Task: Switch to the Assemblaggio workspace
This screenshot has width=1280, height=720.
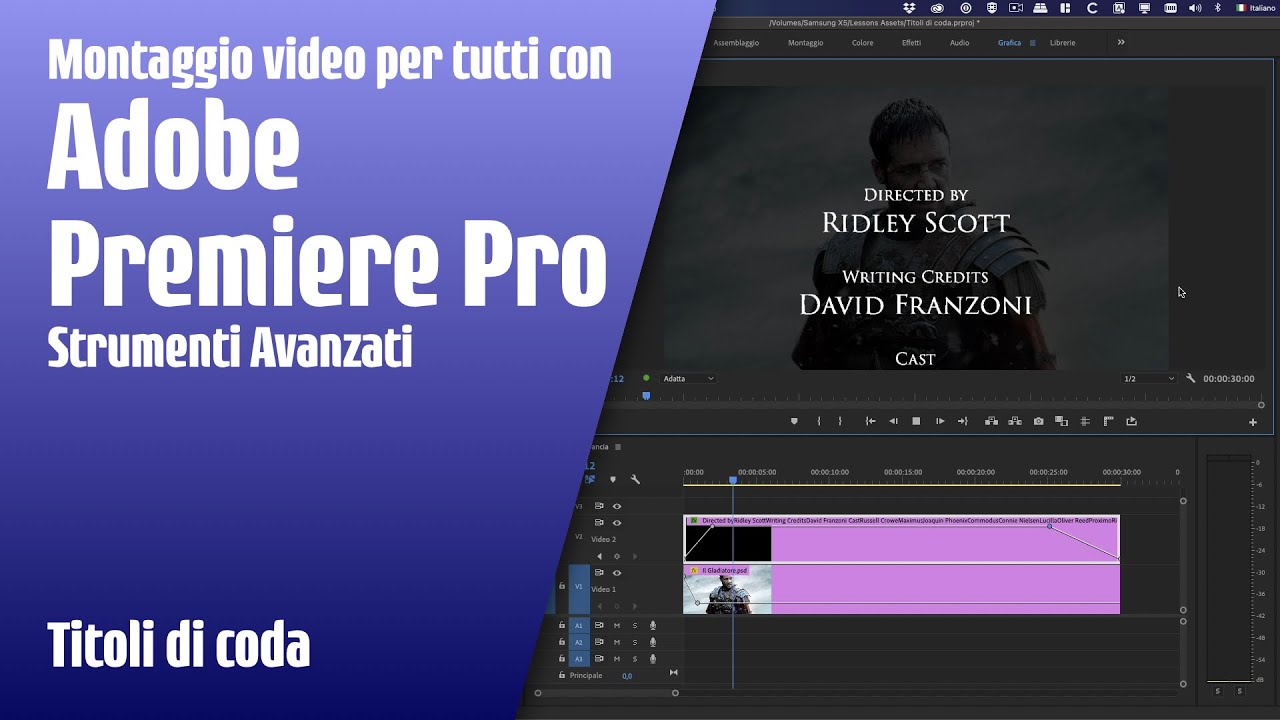Action: tap(736, 43)
